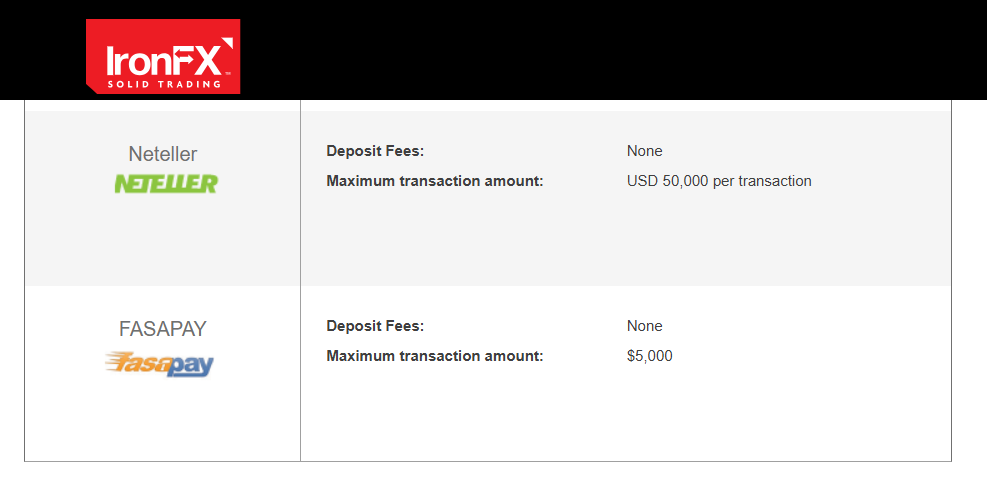This screenshot has height=482, width=987.
Task: Click FASAPAY's Maximum transaction amount label
Action: [x=434, y=356]
